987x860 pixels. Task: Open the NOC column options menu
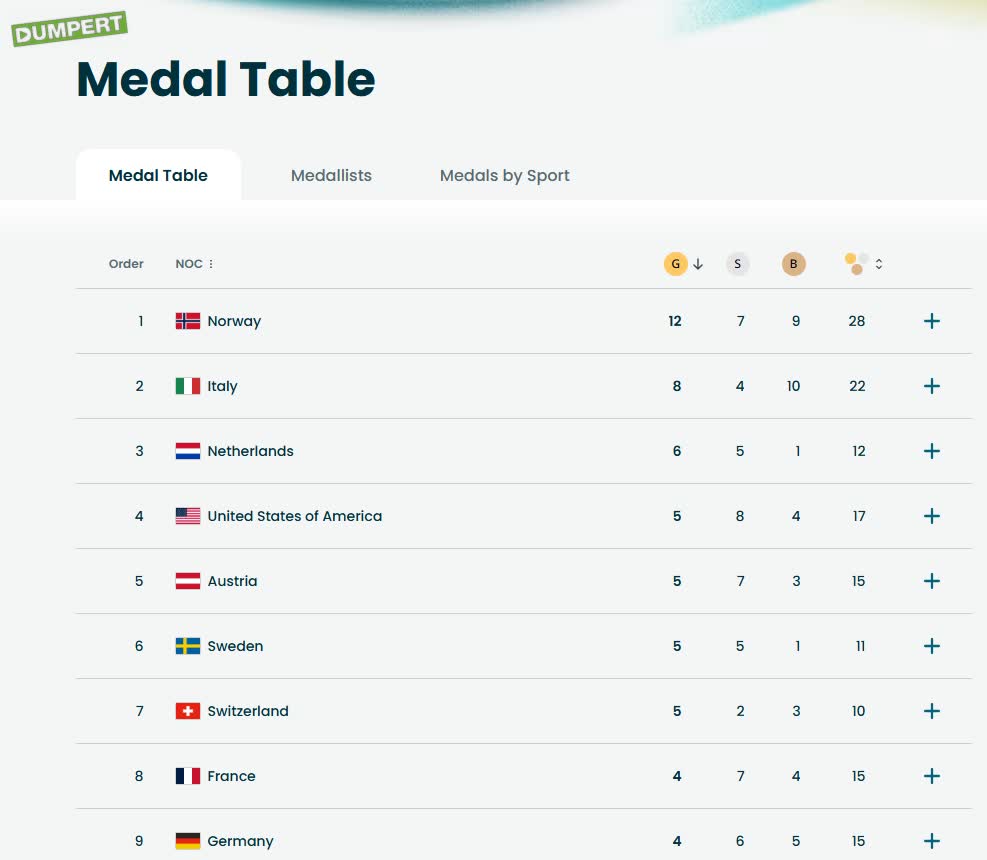211,264
